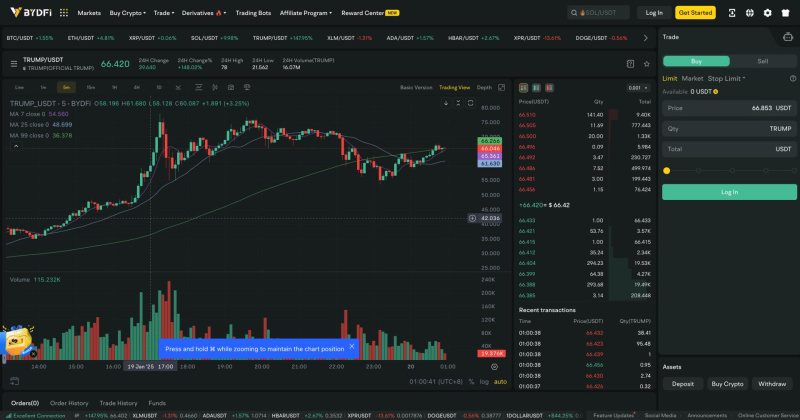Switch to the Sell toggle
The width and height of the screenshot is (800, 420).
click(762, 61)
